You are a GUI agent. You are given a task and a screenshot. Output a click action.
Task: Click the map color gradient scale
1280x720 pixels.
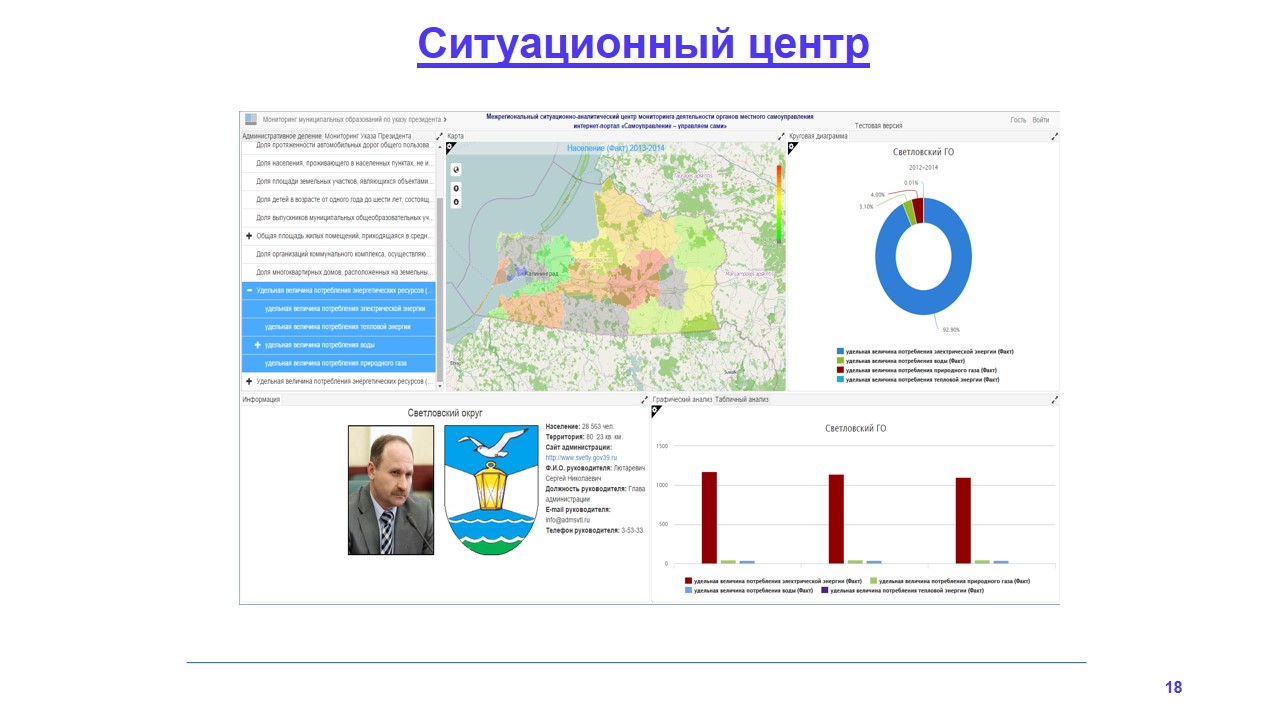tap(779, 204)
